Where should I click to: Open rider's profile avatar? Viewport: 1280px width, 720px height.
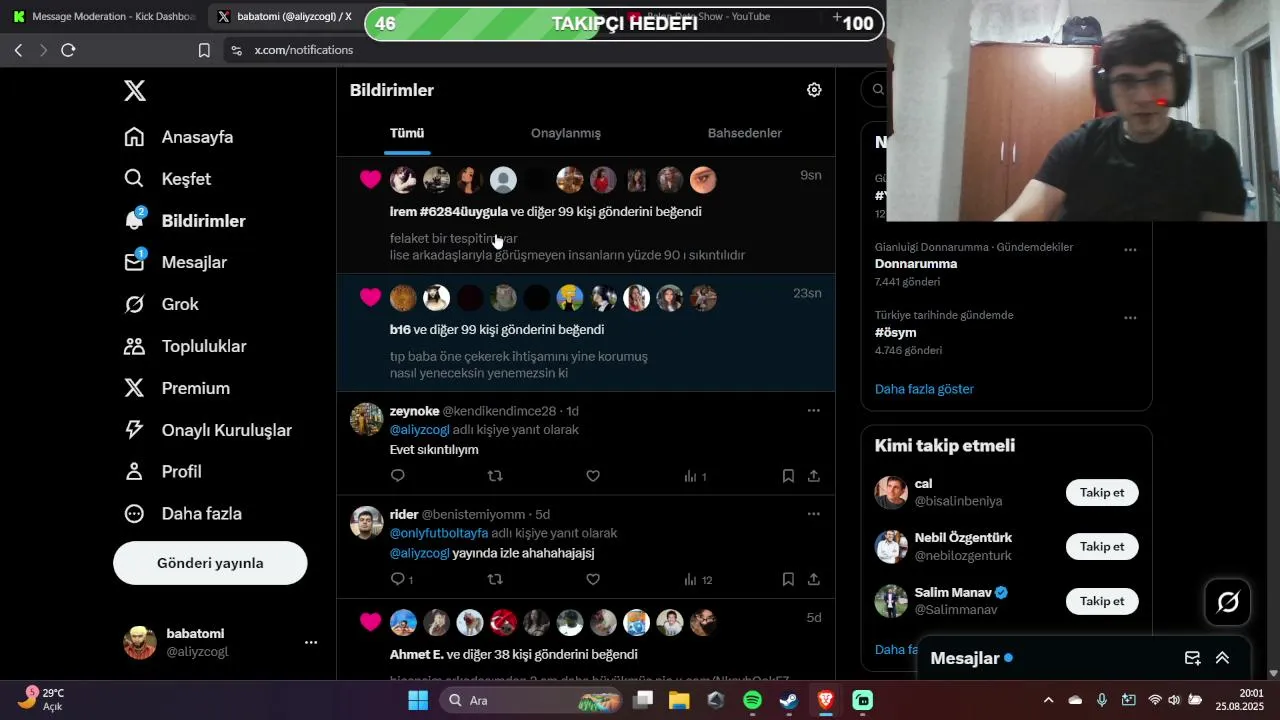click(367, 523)
